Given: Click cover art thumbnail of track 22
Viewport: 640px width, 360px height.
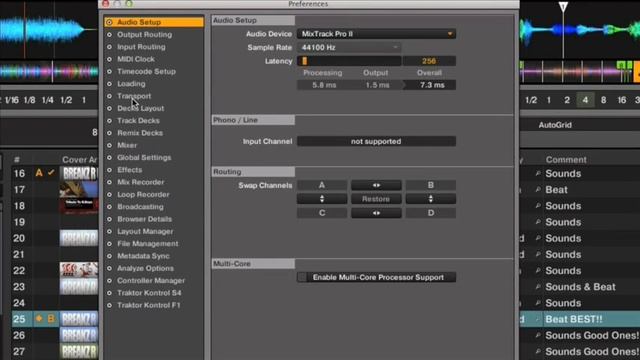Looking at the screenshot, I should click(x=79, y=270).
